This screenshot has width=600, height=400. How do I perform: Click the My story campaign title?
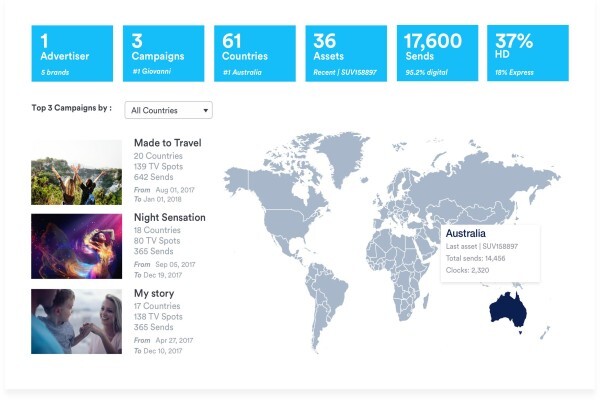[154, 293]
